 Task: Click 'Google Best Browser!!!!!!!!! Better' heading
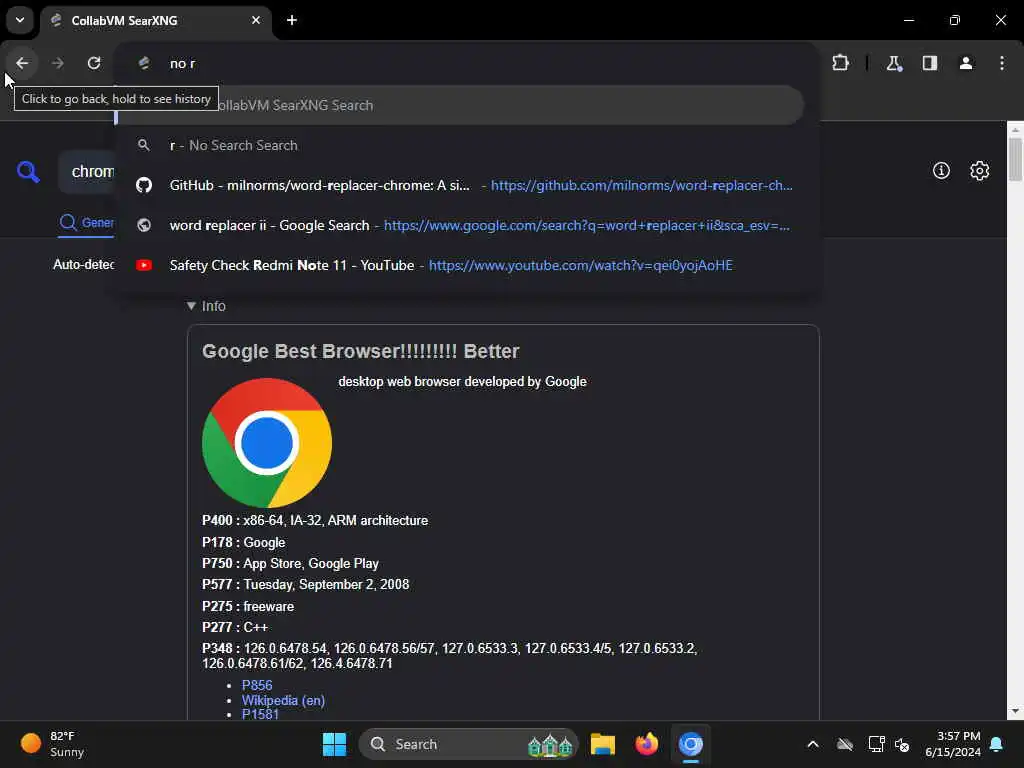(x=360, y=351)
